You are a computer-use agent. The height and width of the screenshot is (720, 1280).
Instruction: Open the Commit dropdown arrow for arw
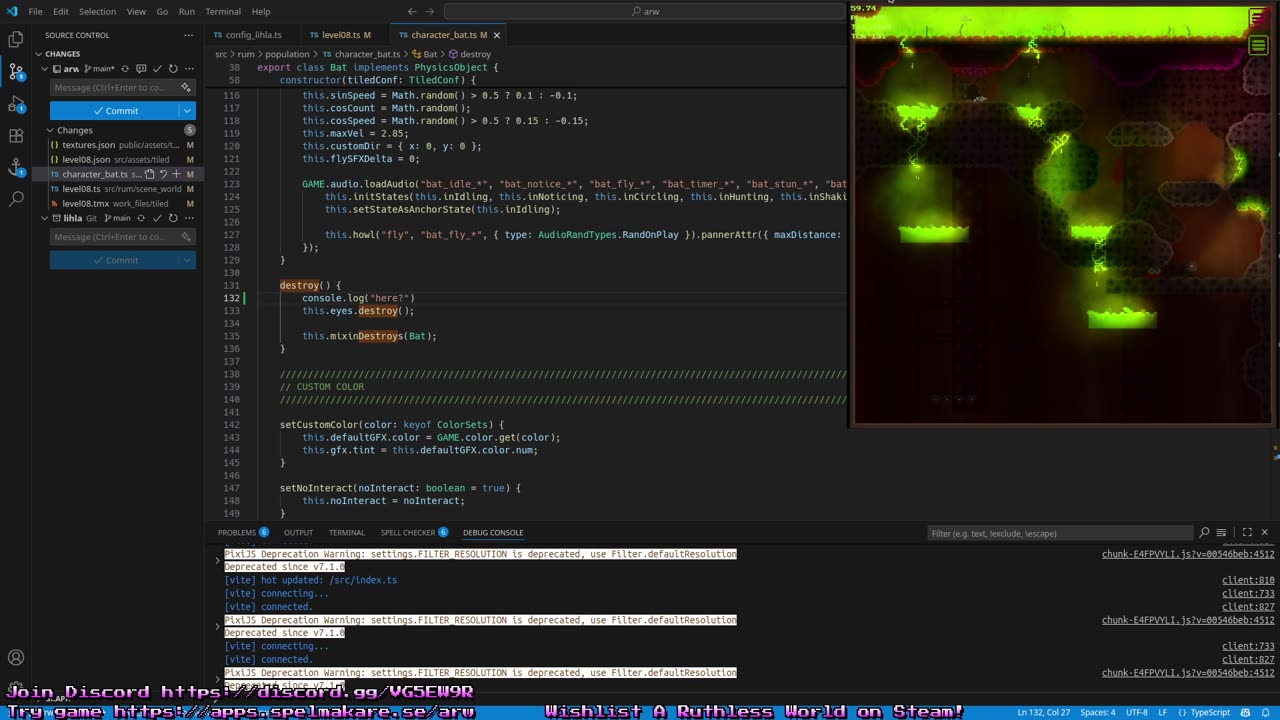(x=186, y=111)
